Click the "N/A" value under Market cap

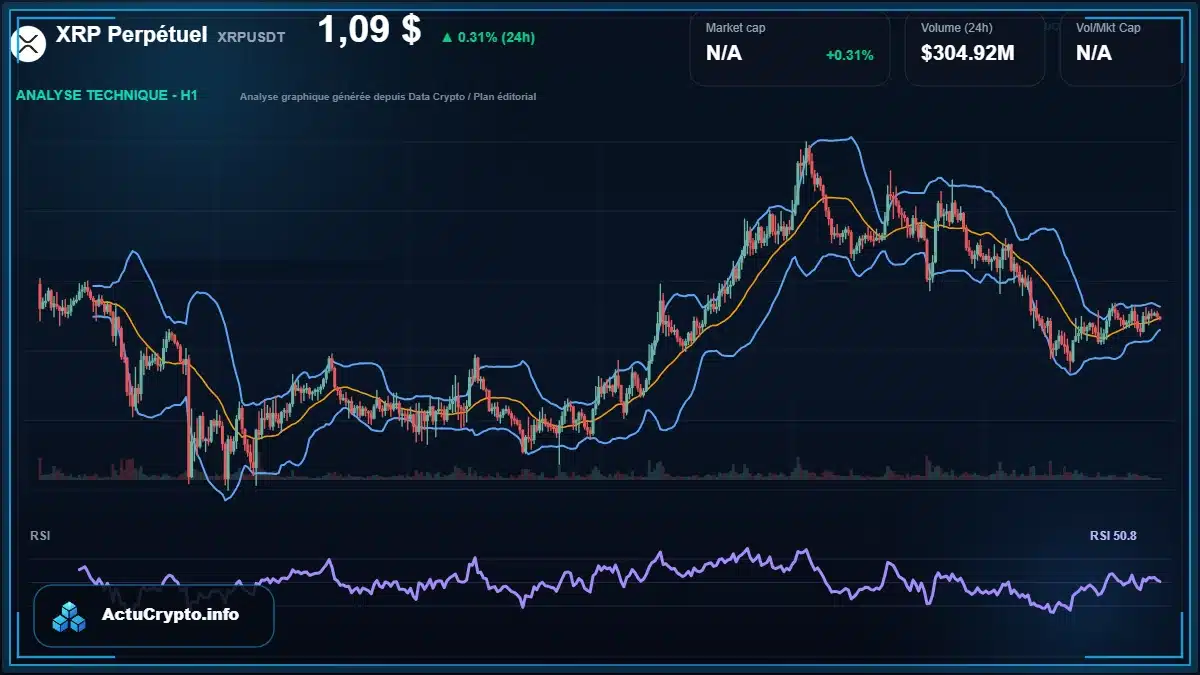[724, 54]
